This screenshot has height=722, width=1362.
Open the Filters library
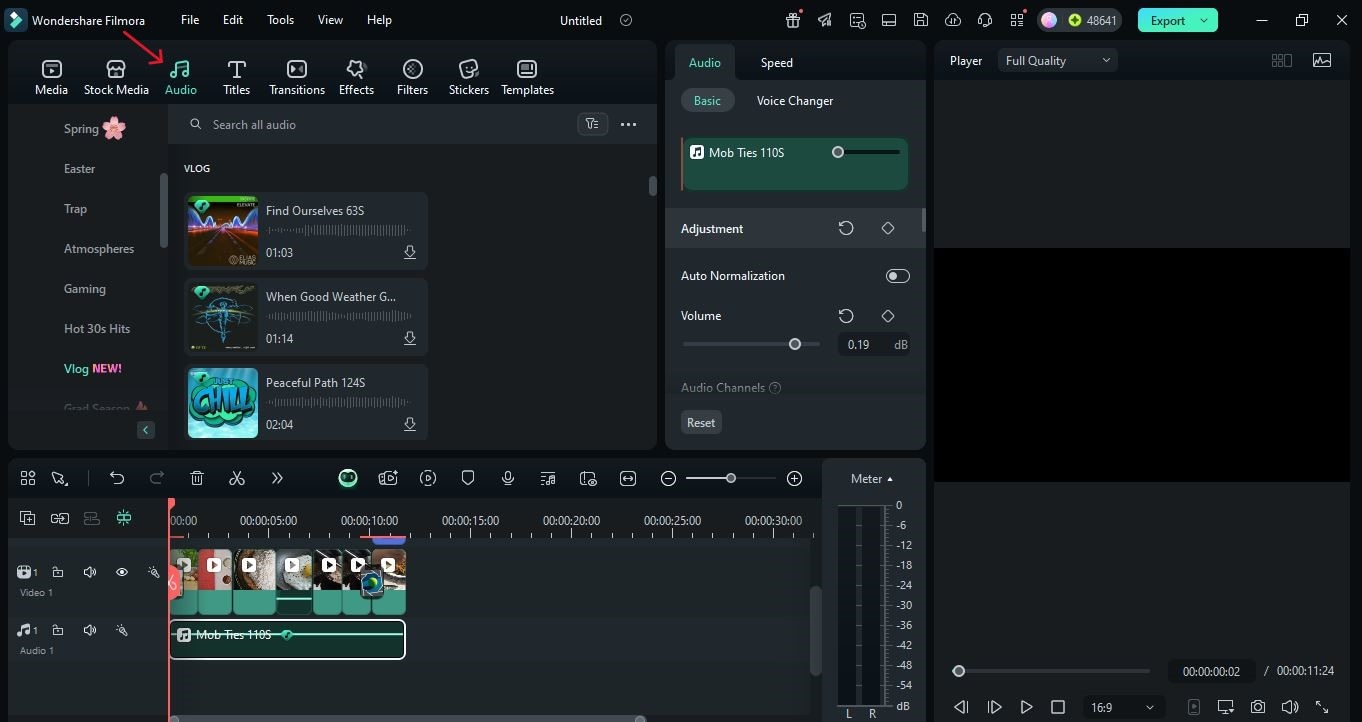(x=412, y=77)
